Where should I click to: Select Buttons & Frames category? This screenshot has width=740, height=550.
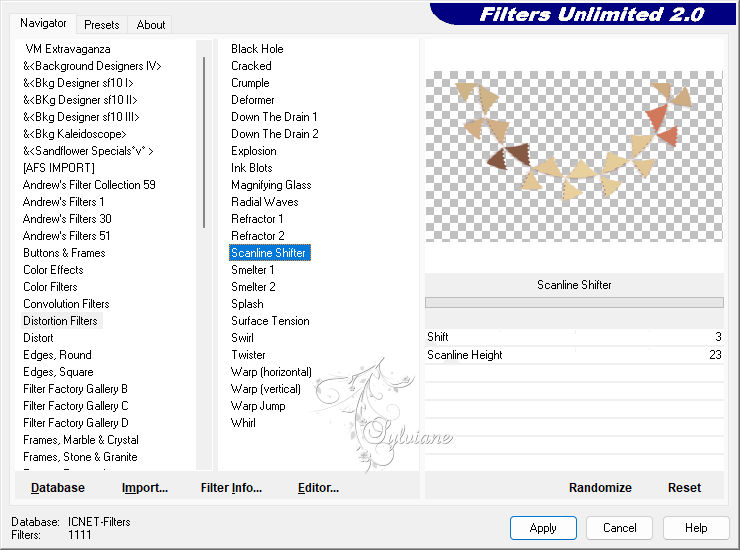(64, 253)
